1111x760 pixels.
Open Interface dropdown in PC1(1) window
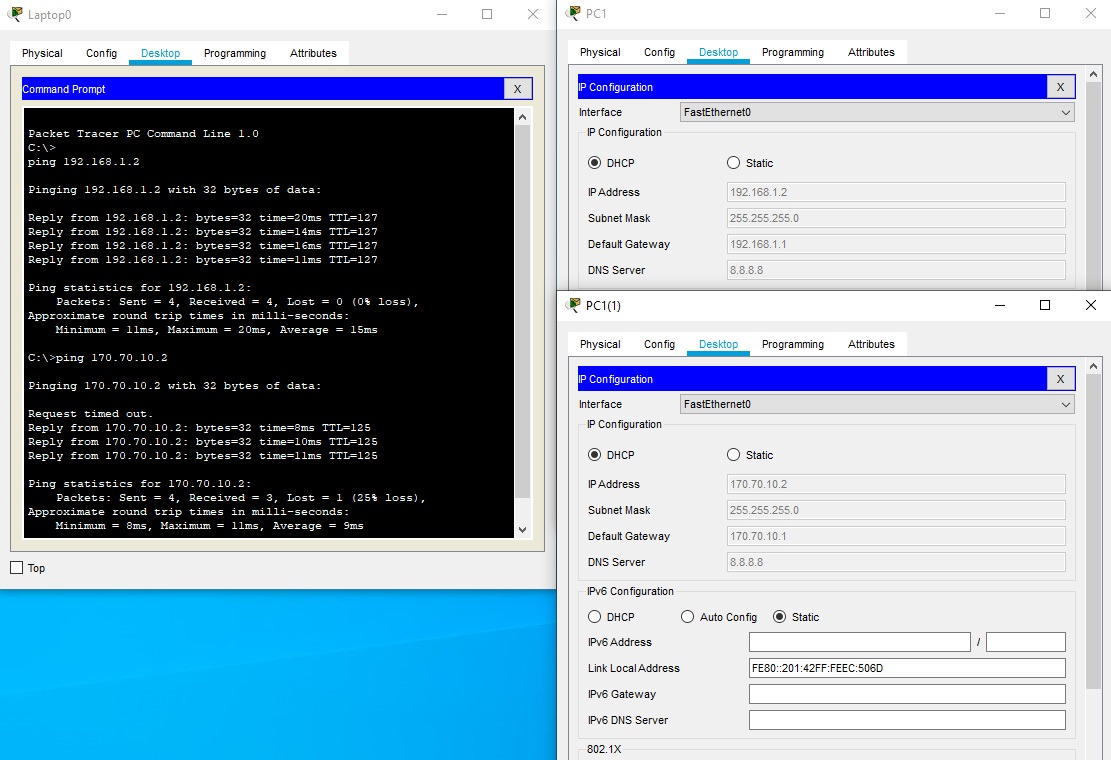(x=877, y=404)
